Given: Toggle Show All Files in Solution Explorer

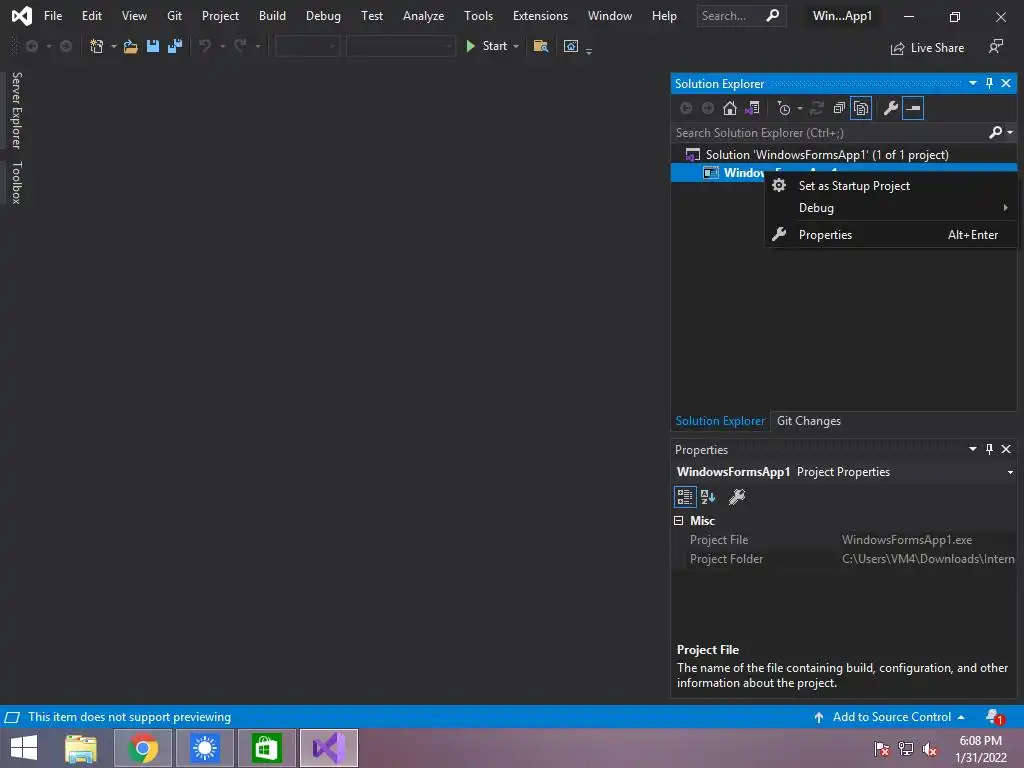Looking at the screenshot, I should pyautogui.click(x=861, y=108).
